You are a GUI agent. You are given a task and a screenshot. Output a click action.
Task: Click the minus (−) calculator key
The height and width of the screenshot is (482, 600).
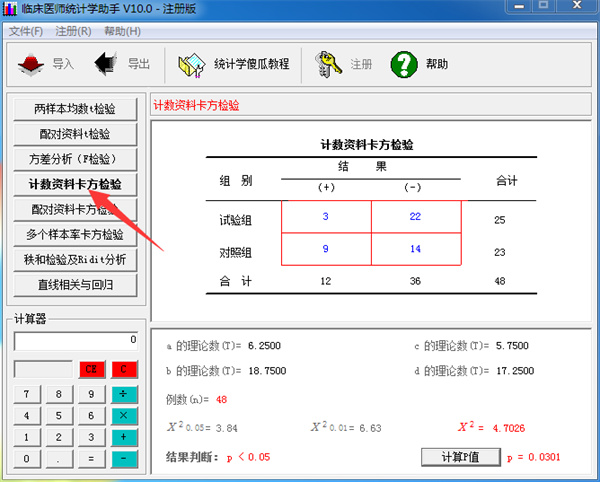124,459
